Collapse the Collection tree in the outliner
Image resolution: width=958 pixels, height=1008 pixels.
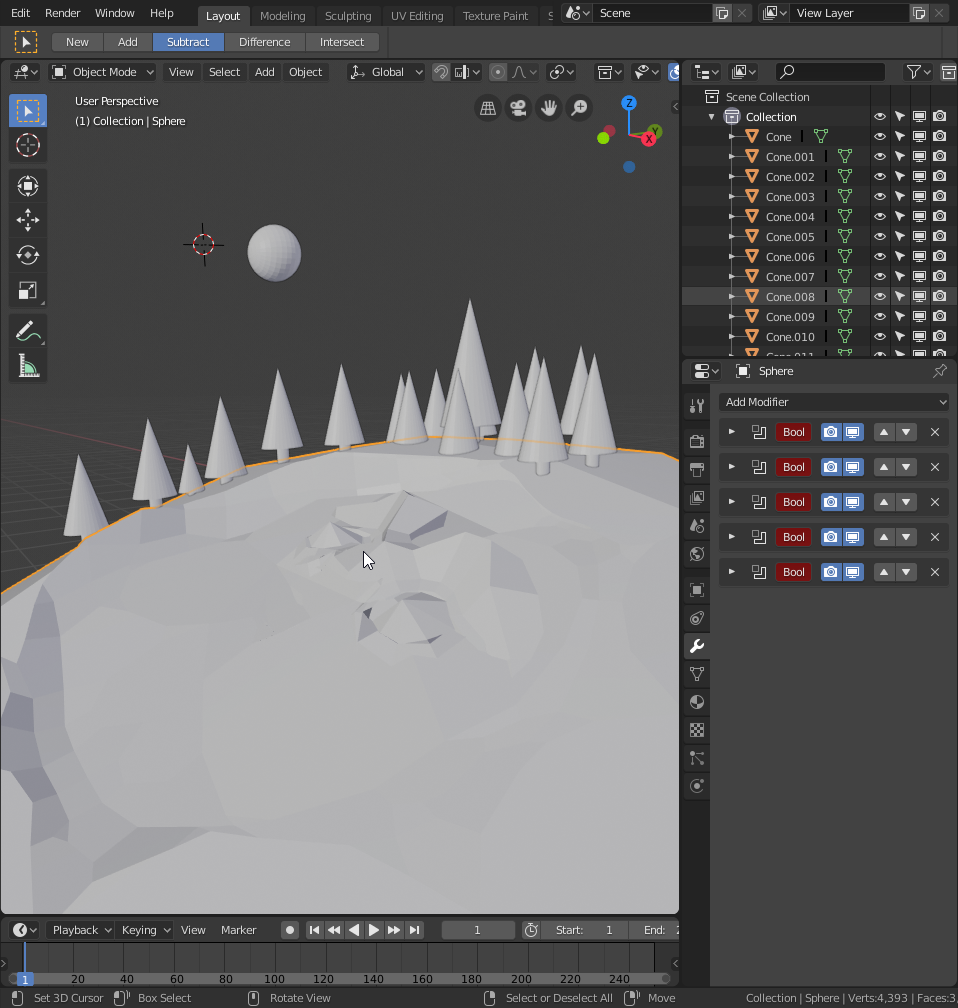pyautogui.click(x=711, y=116)
